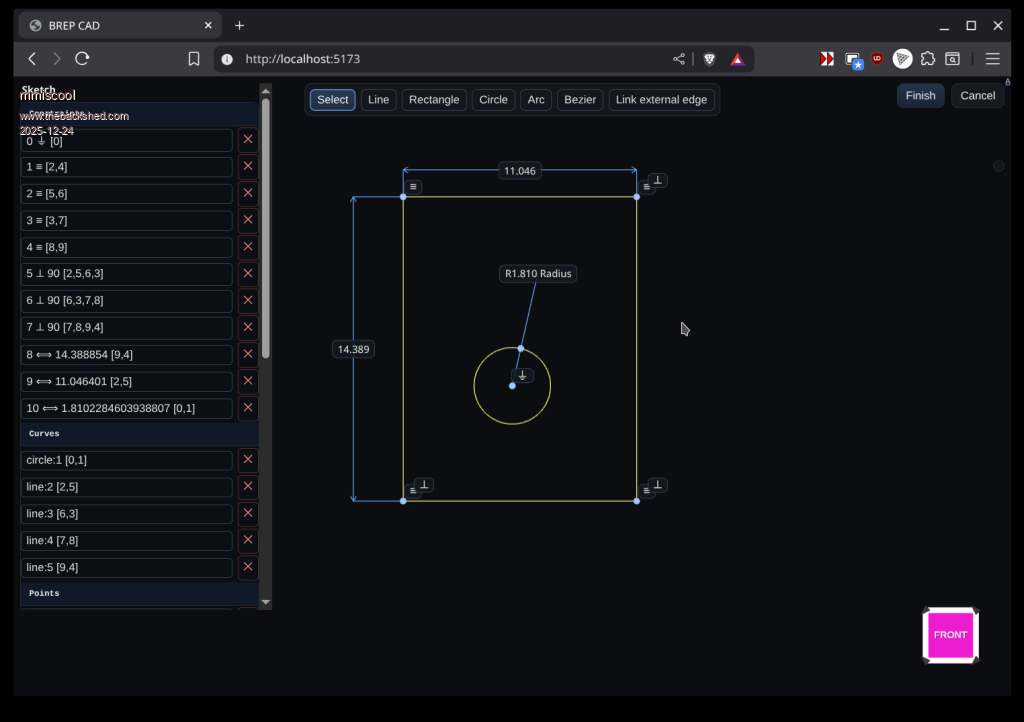
Task: Open a new browser tab
Action: pos(240,25)
